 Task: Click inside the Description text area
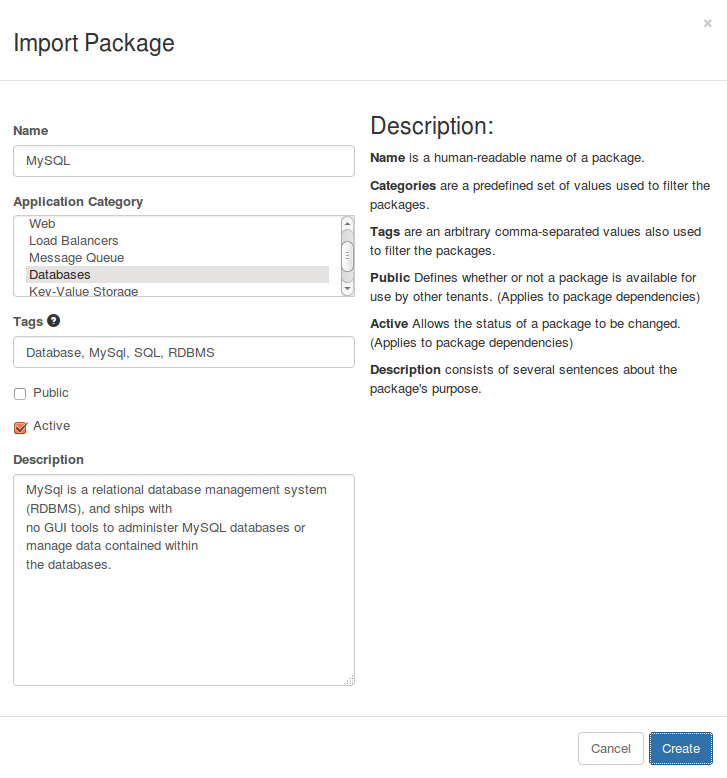click(x=184, y=620)
